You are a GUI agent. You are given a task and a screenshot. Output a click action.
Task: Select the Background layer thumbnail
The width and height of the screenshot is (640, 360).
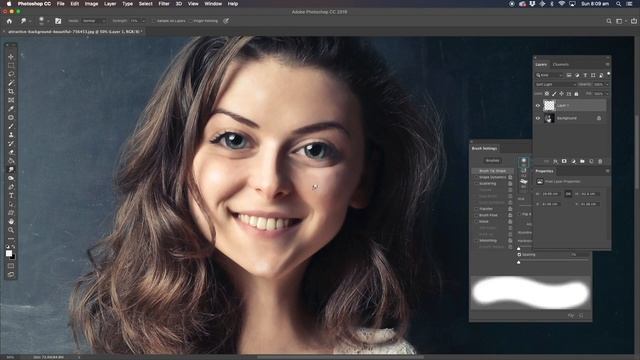click(x=549, y=118)
